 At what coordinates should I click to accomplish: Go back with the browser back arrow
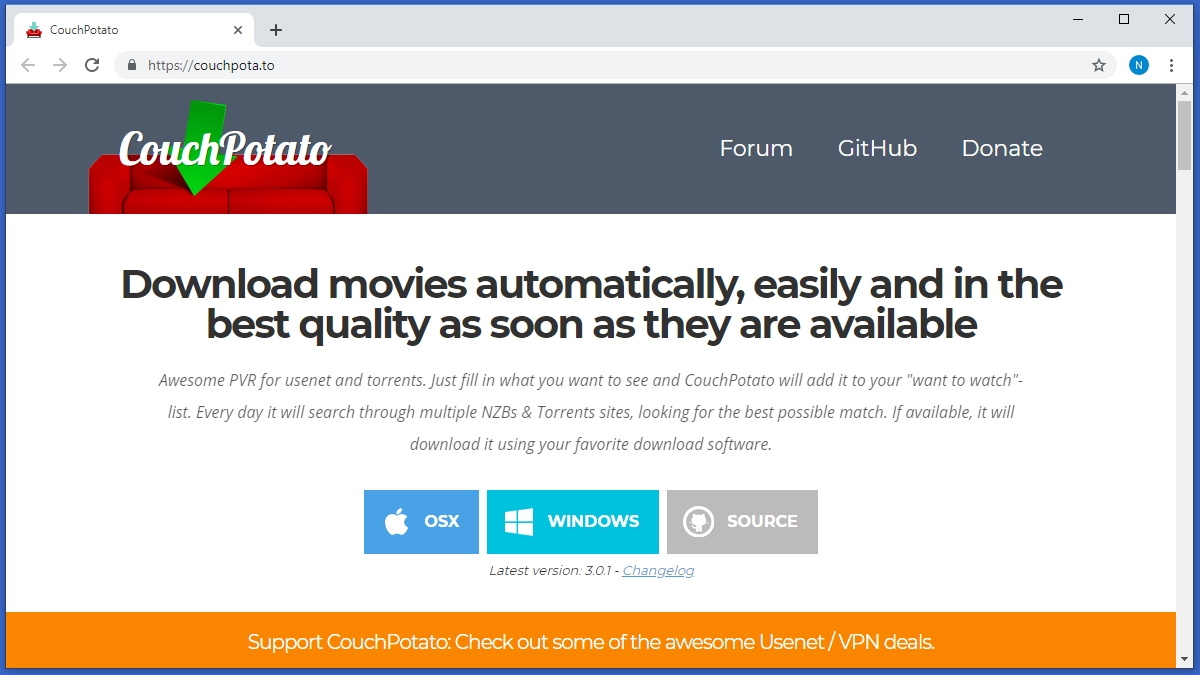coord(28,65)
